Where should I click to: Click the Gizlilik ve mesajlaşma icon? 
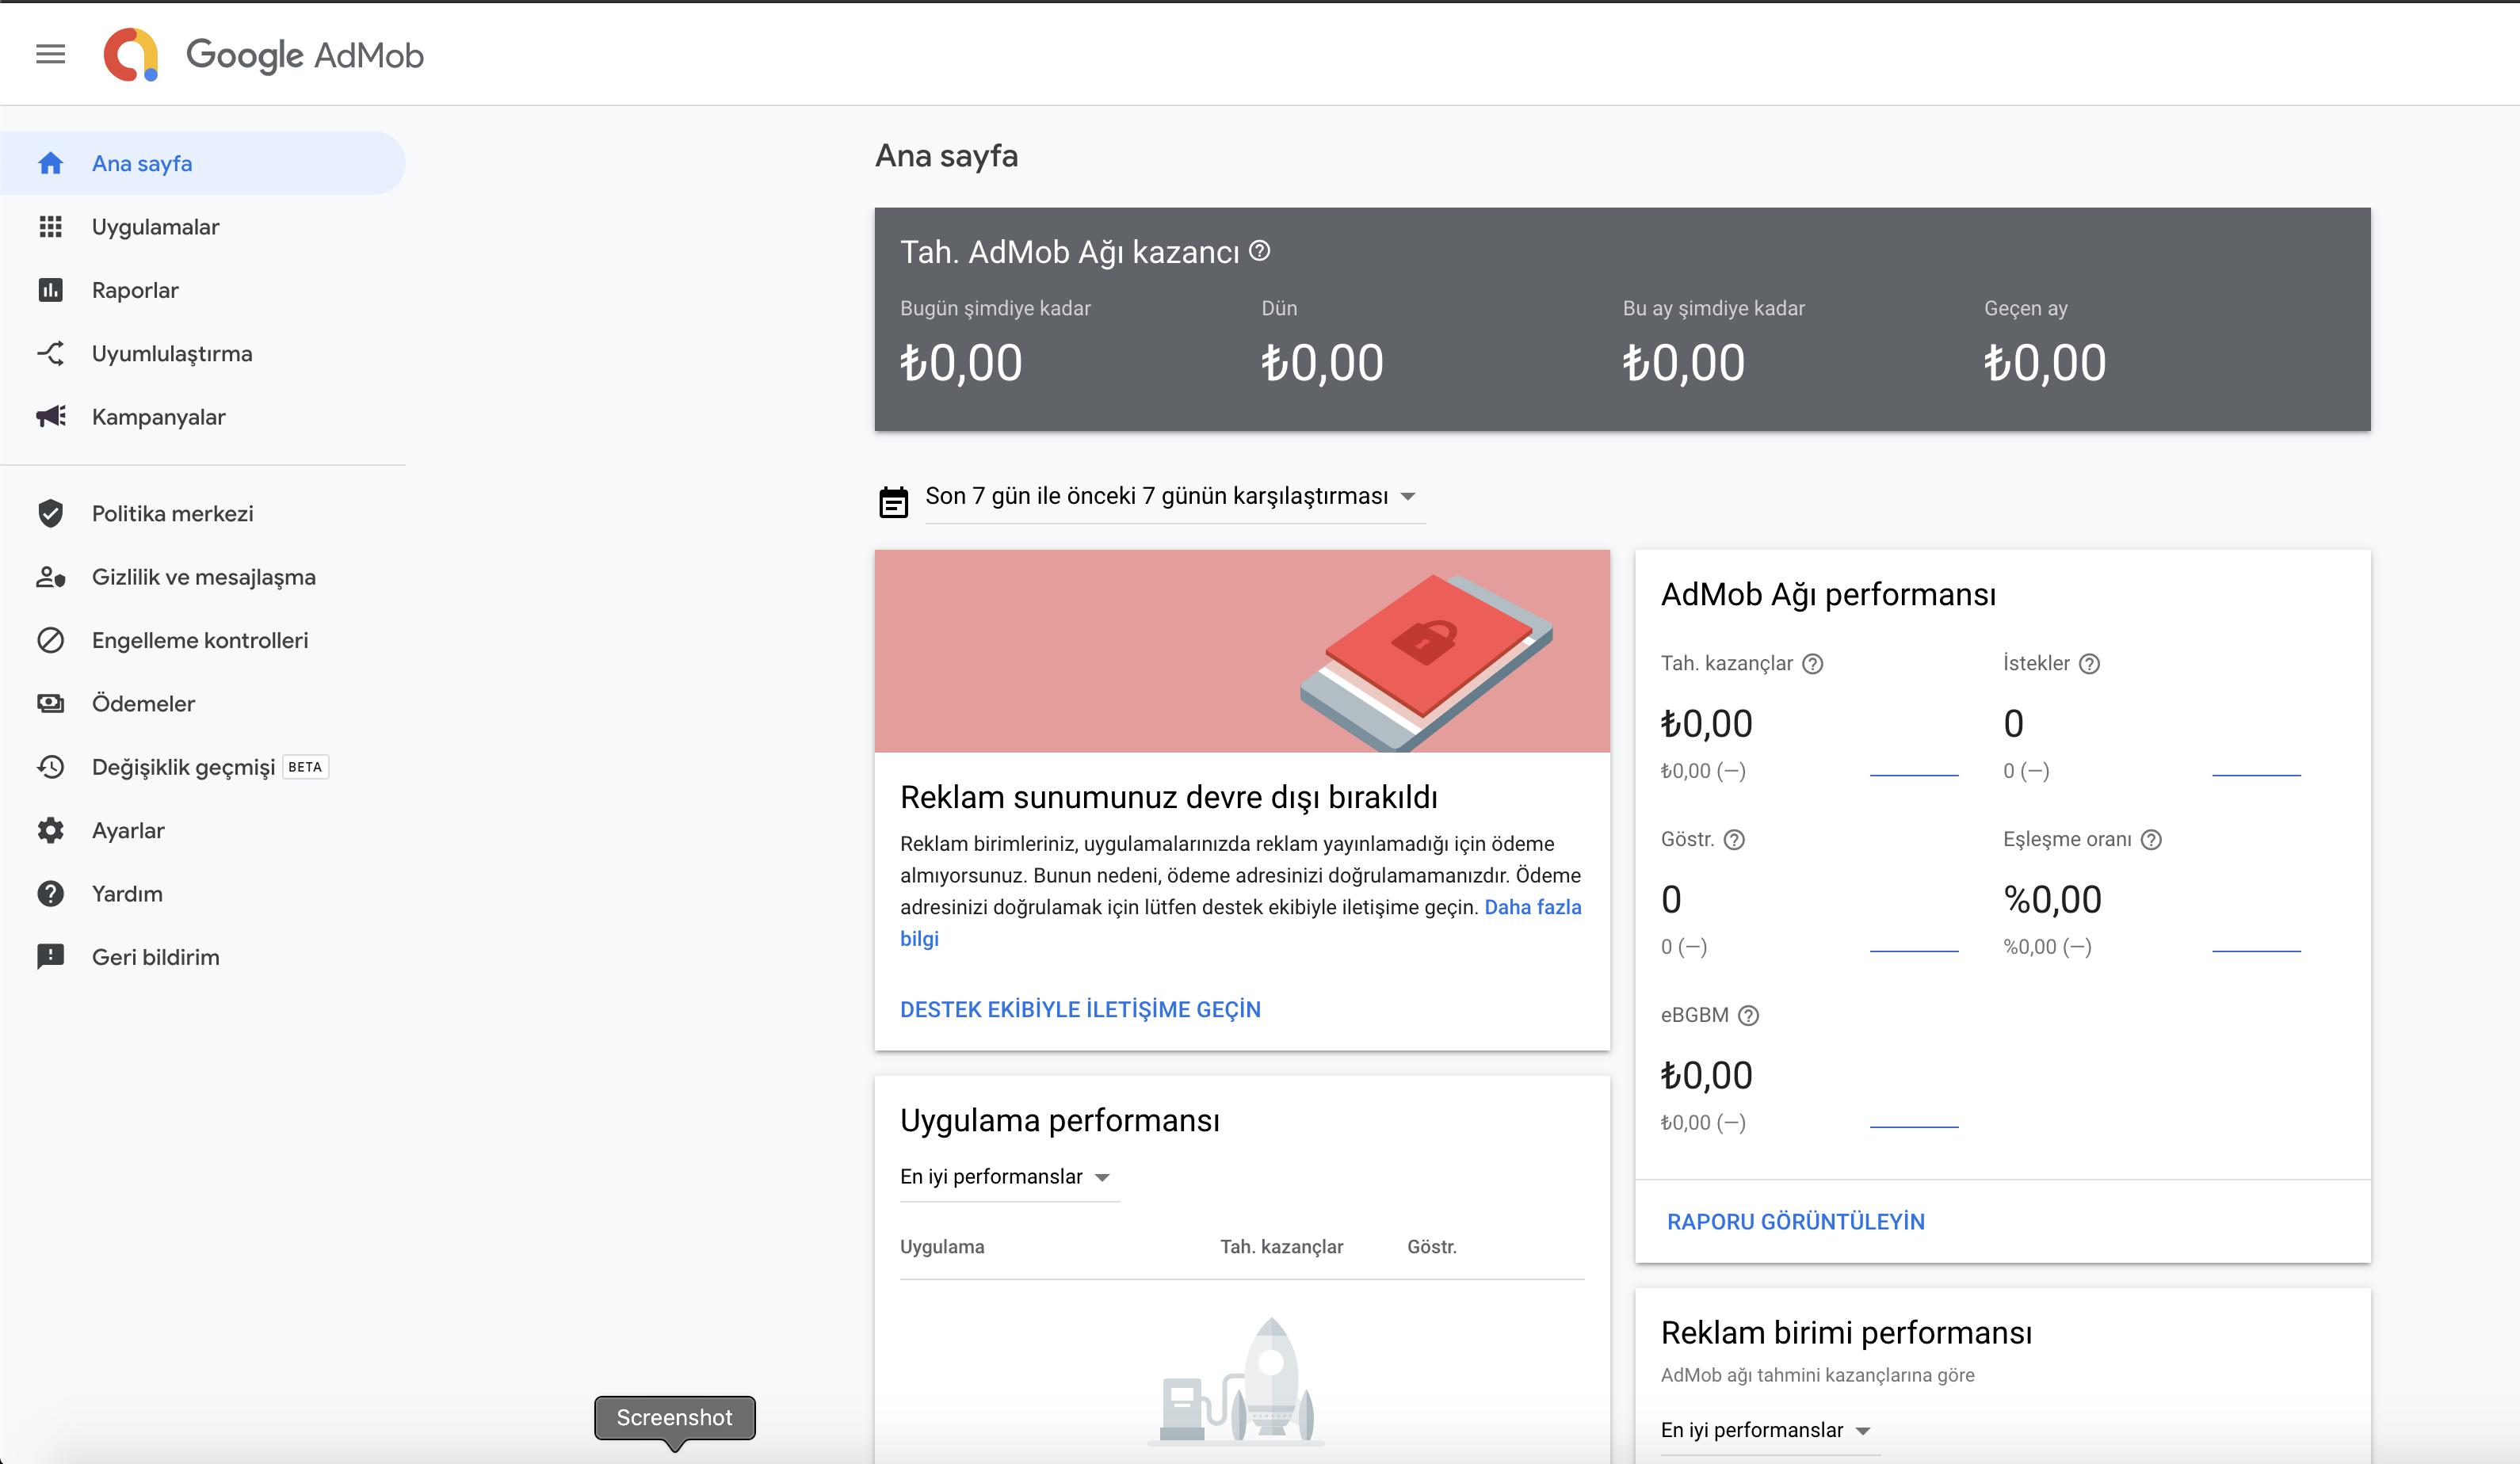click(x=50, y=577)
